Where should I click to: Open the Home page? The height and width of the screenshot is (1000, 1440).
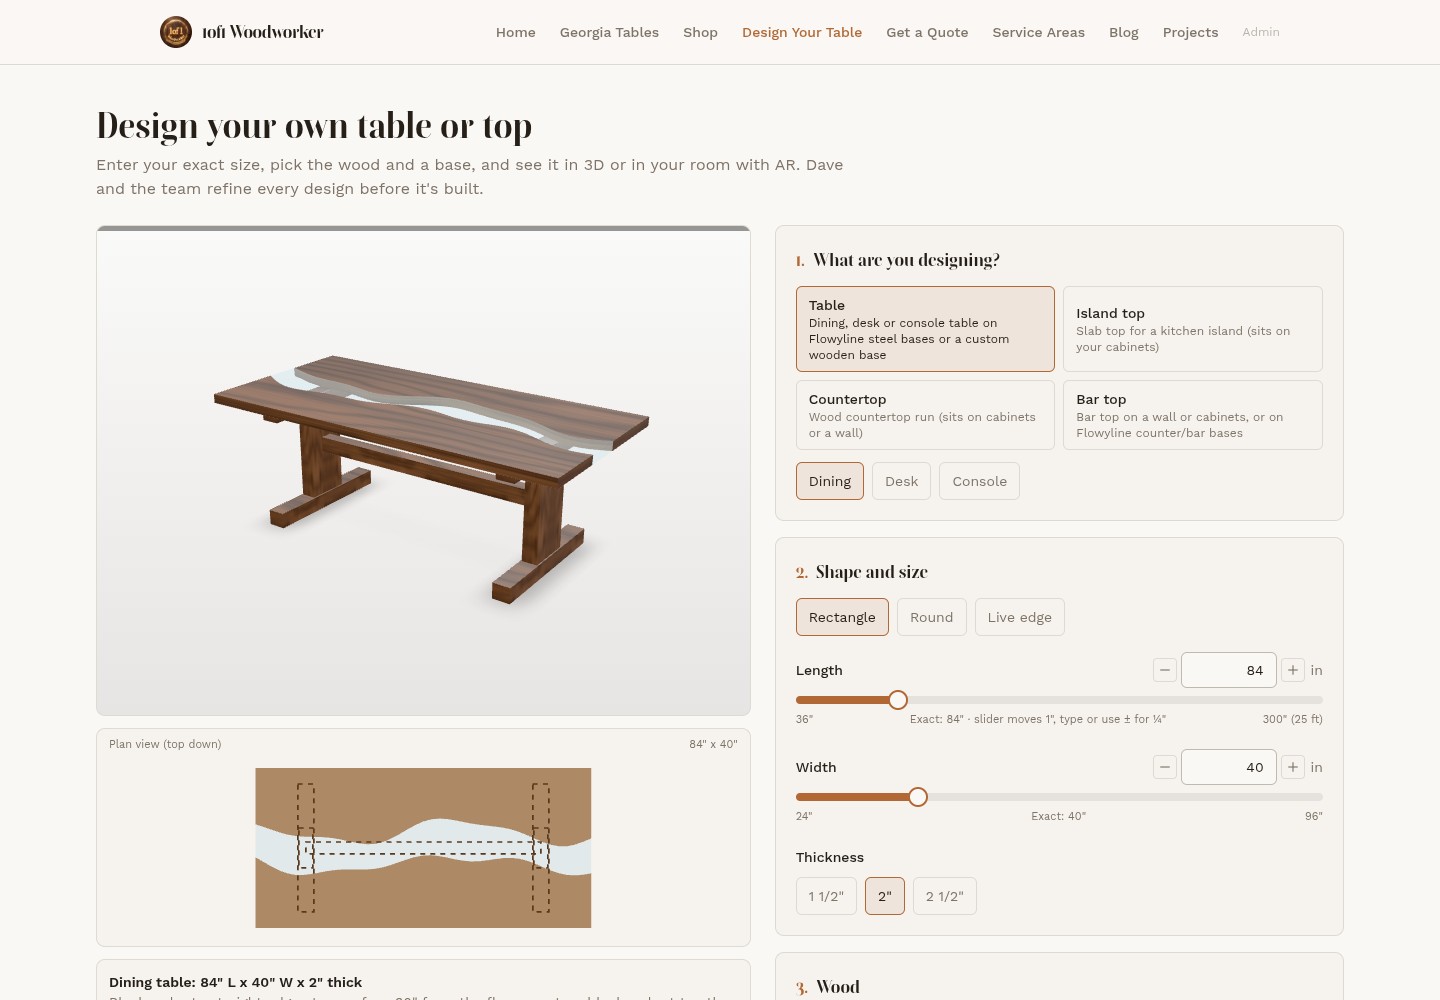516,32
